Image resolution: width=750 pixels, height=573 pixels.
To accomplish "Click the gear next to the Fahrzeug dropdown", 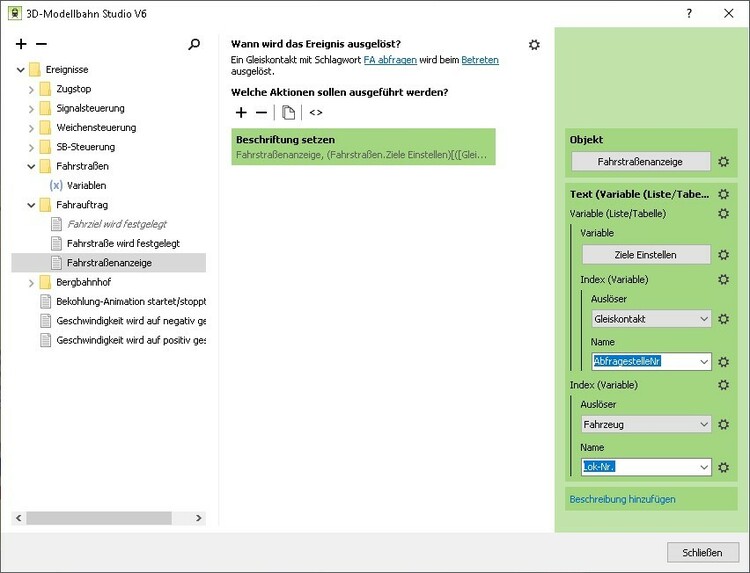I will click(724, 424).
